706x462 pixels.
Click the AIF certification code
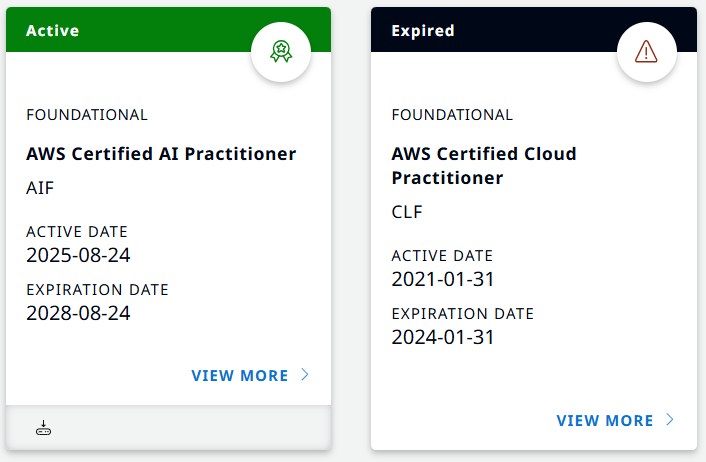(x=40, y=187)
